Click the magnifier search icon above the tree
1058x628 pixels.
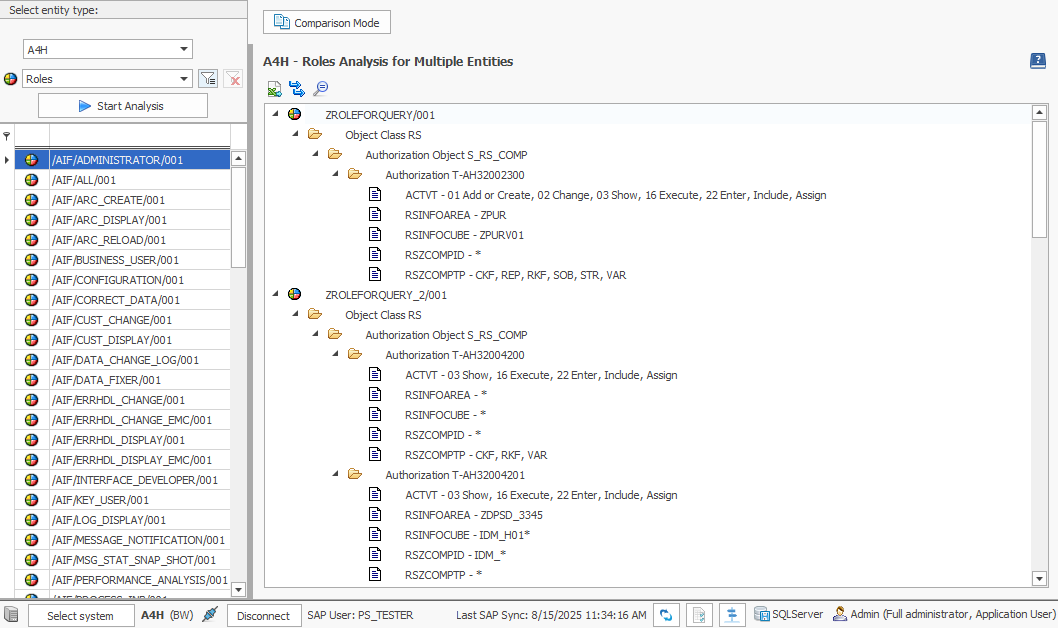[x=320, y=89]
